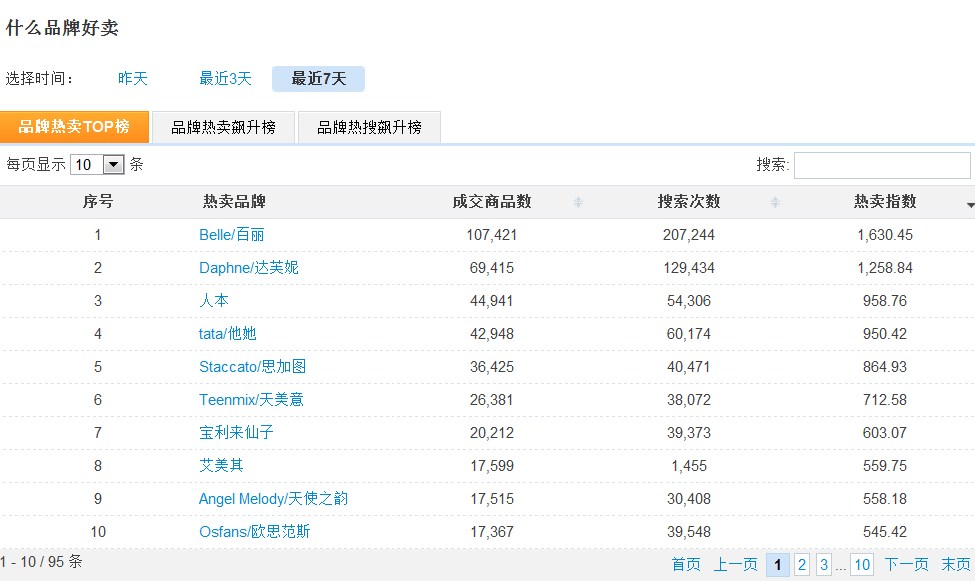Viewport: 975px width, 581px height.
Task: Open 品牌热搜飙升榜 tab
Action: (369, 127)
